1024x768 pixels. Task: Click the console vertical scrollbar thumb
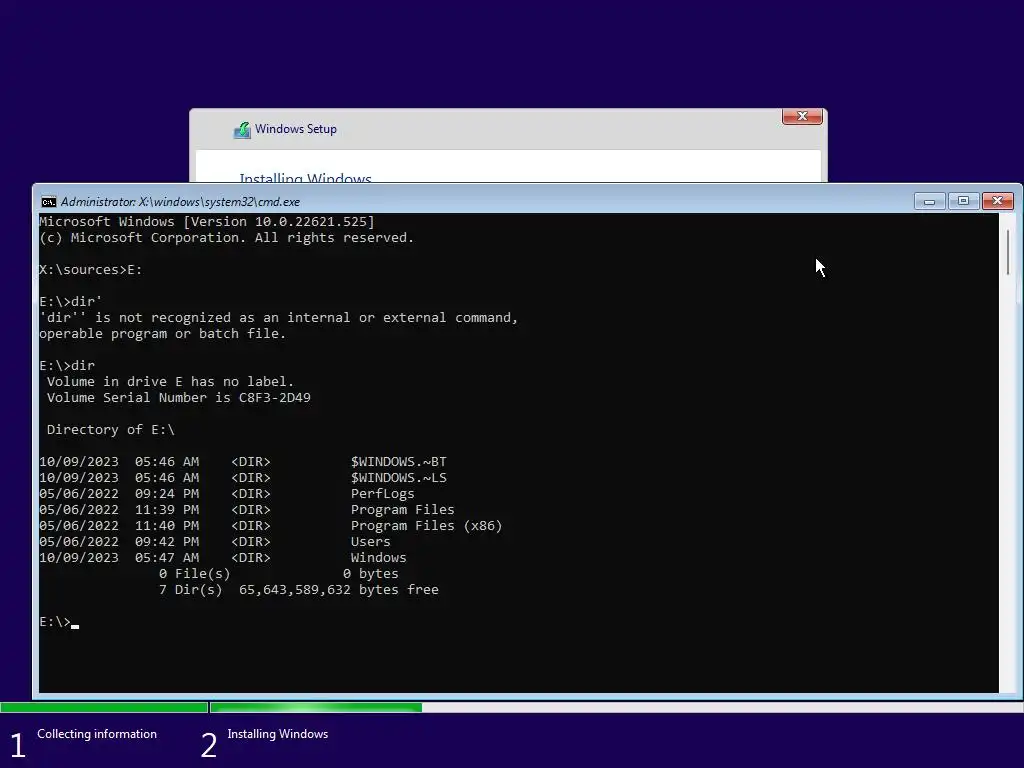coord(1008,252)
